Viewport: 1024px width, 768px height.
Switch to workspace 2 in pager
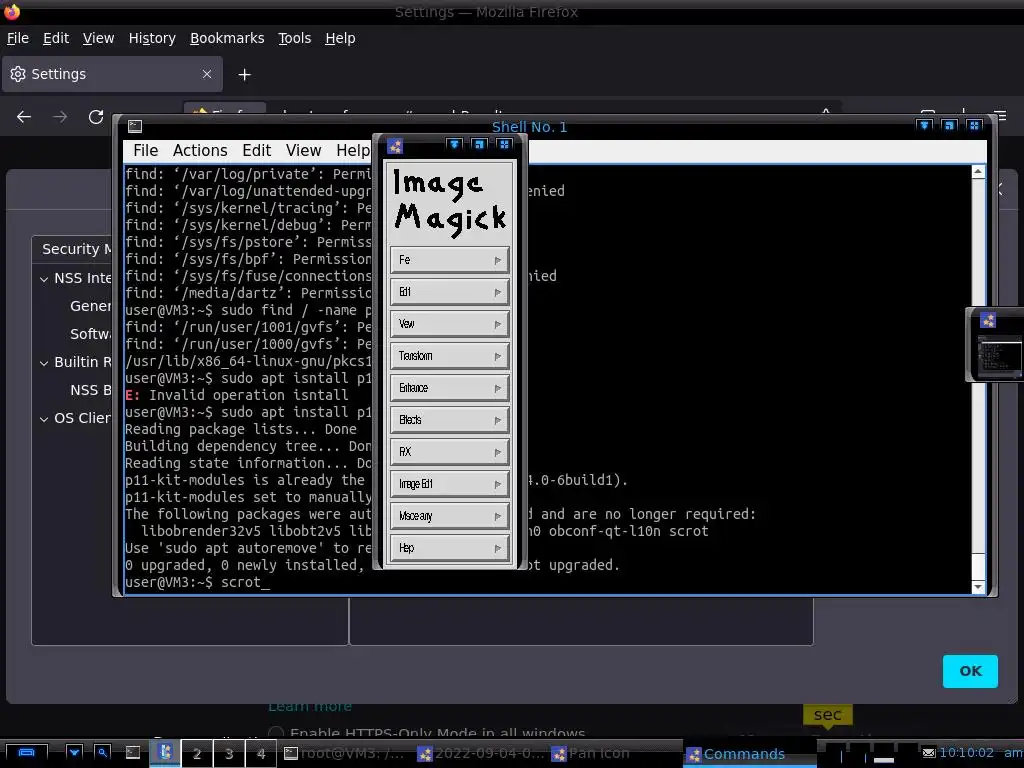197,754
